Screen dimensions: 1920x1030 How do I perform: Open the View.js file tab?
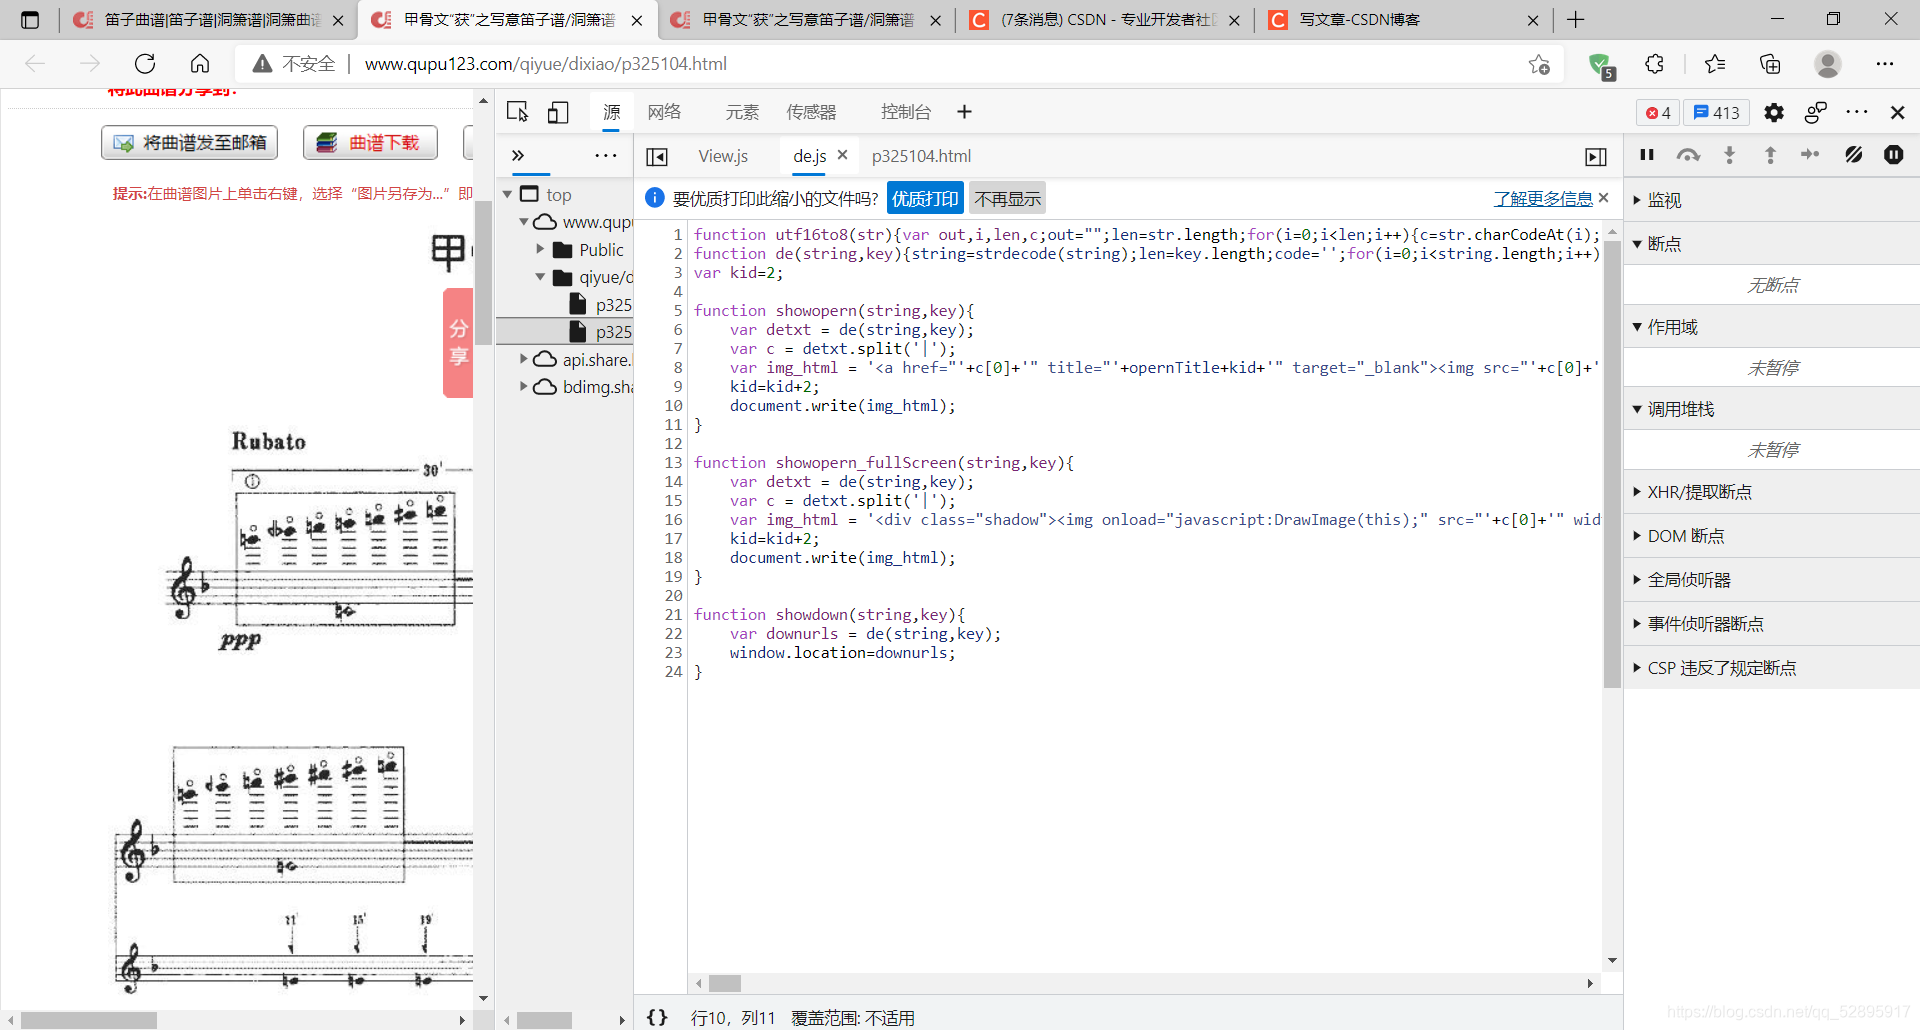[x=723, y=156]
